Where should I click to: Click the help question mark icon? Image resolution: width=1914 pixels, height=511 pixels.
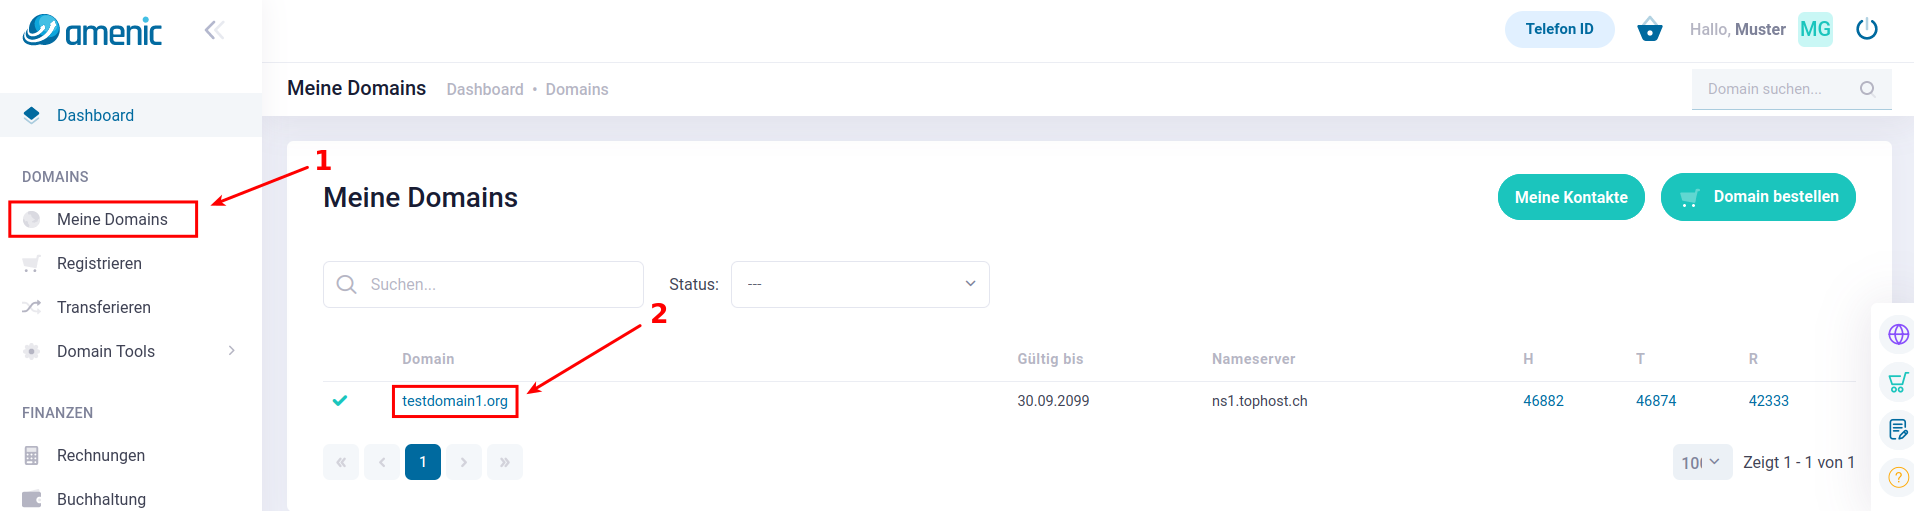click(1898, 477)
